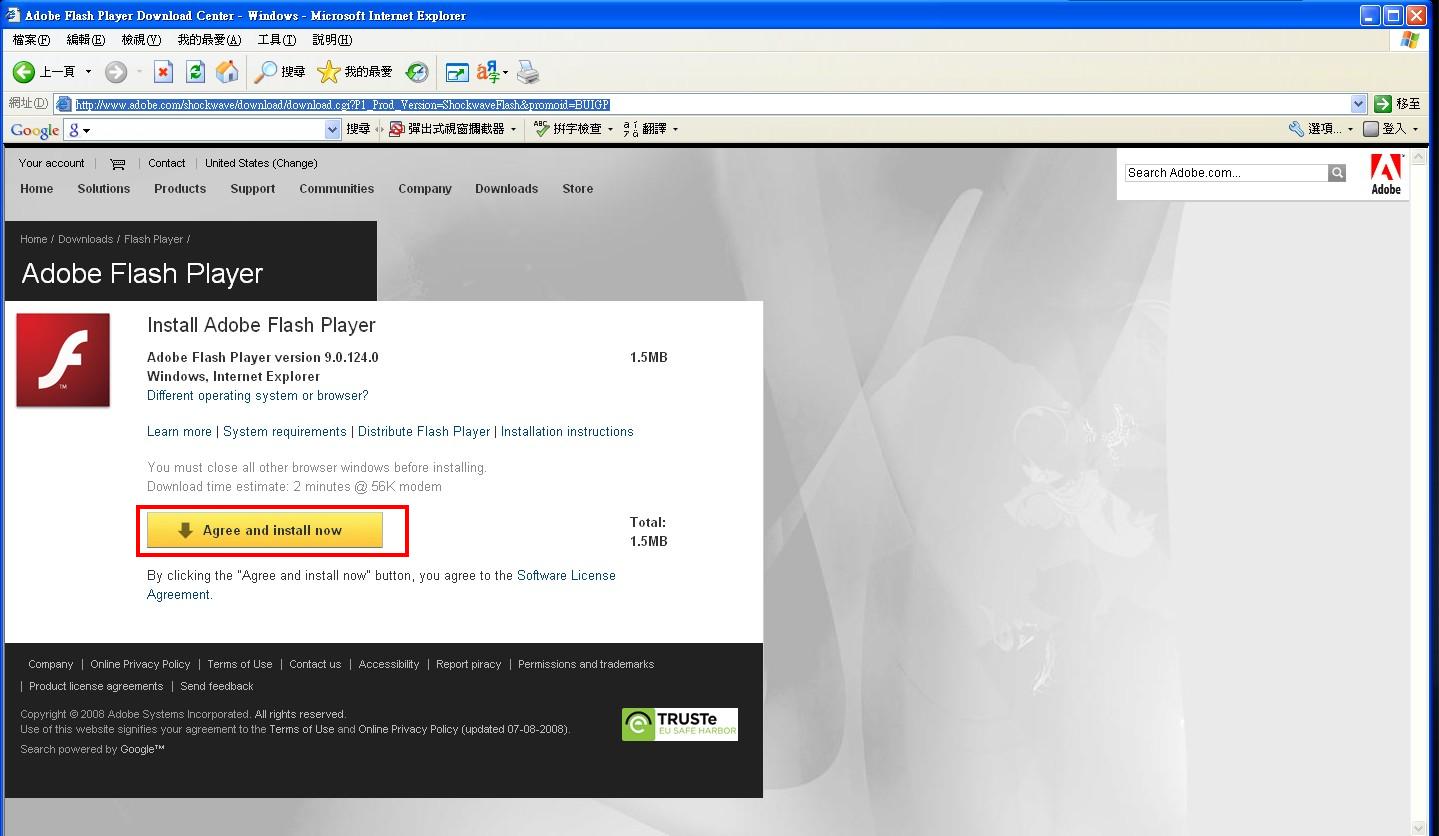
Task: Click the full screen window toolbar icon
Action: click(x=457, y=72)
